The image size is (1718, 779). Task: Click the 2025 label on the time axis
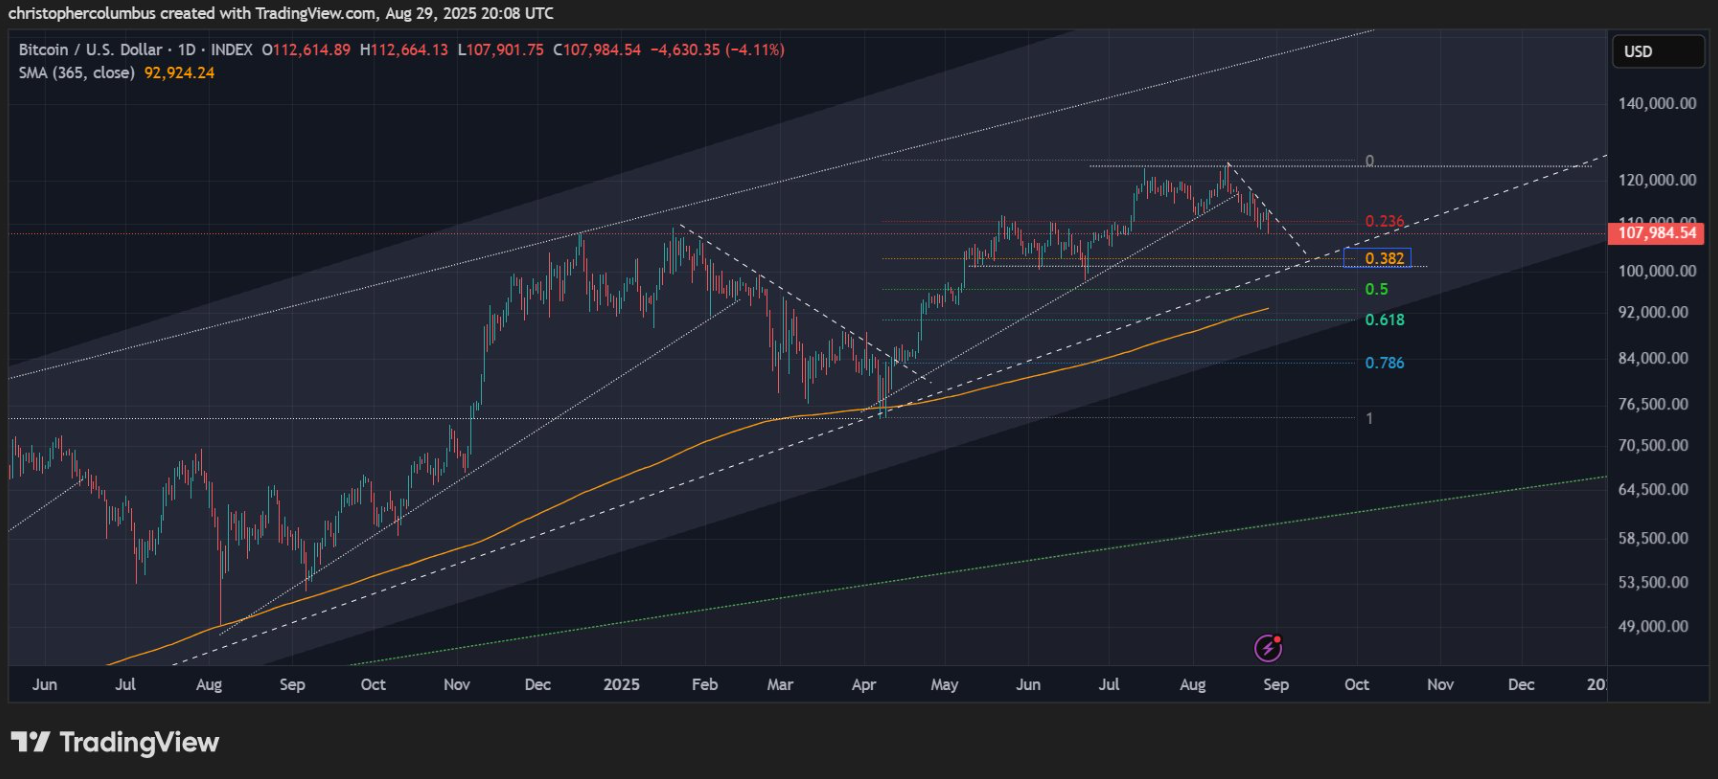click(x=621, y=685)
